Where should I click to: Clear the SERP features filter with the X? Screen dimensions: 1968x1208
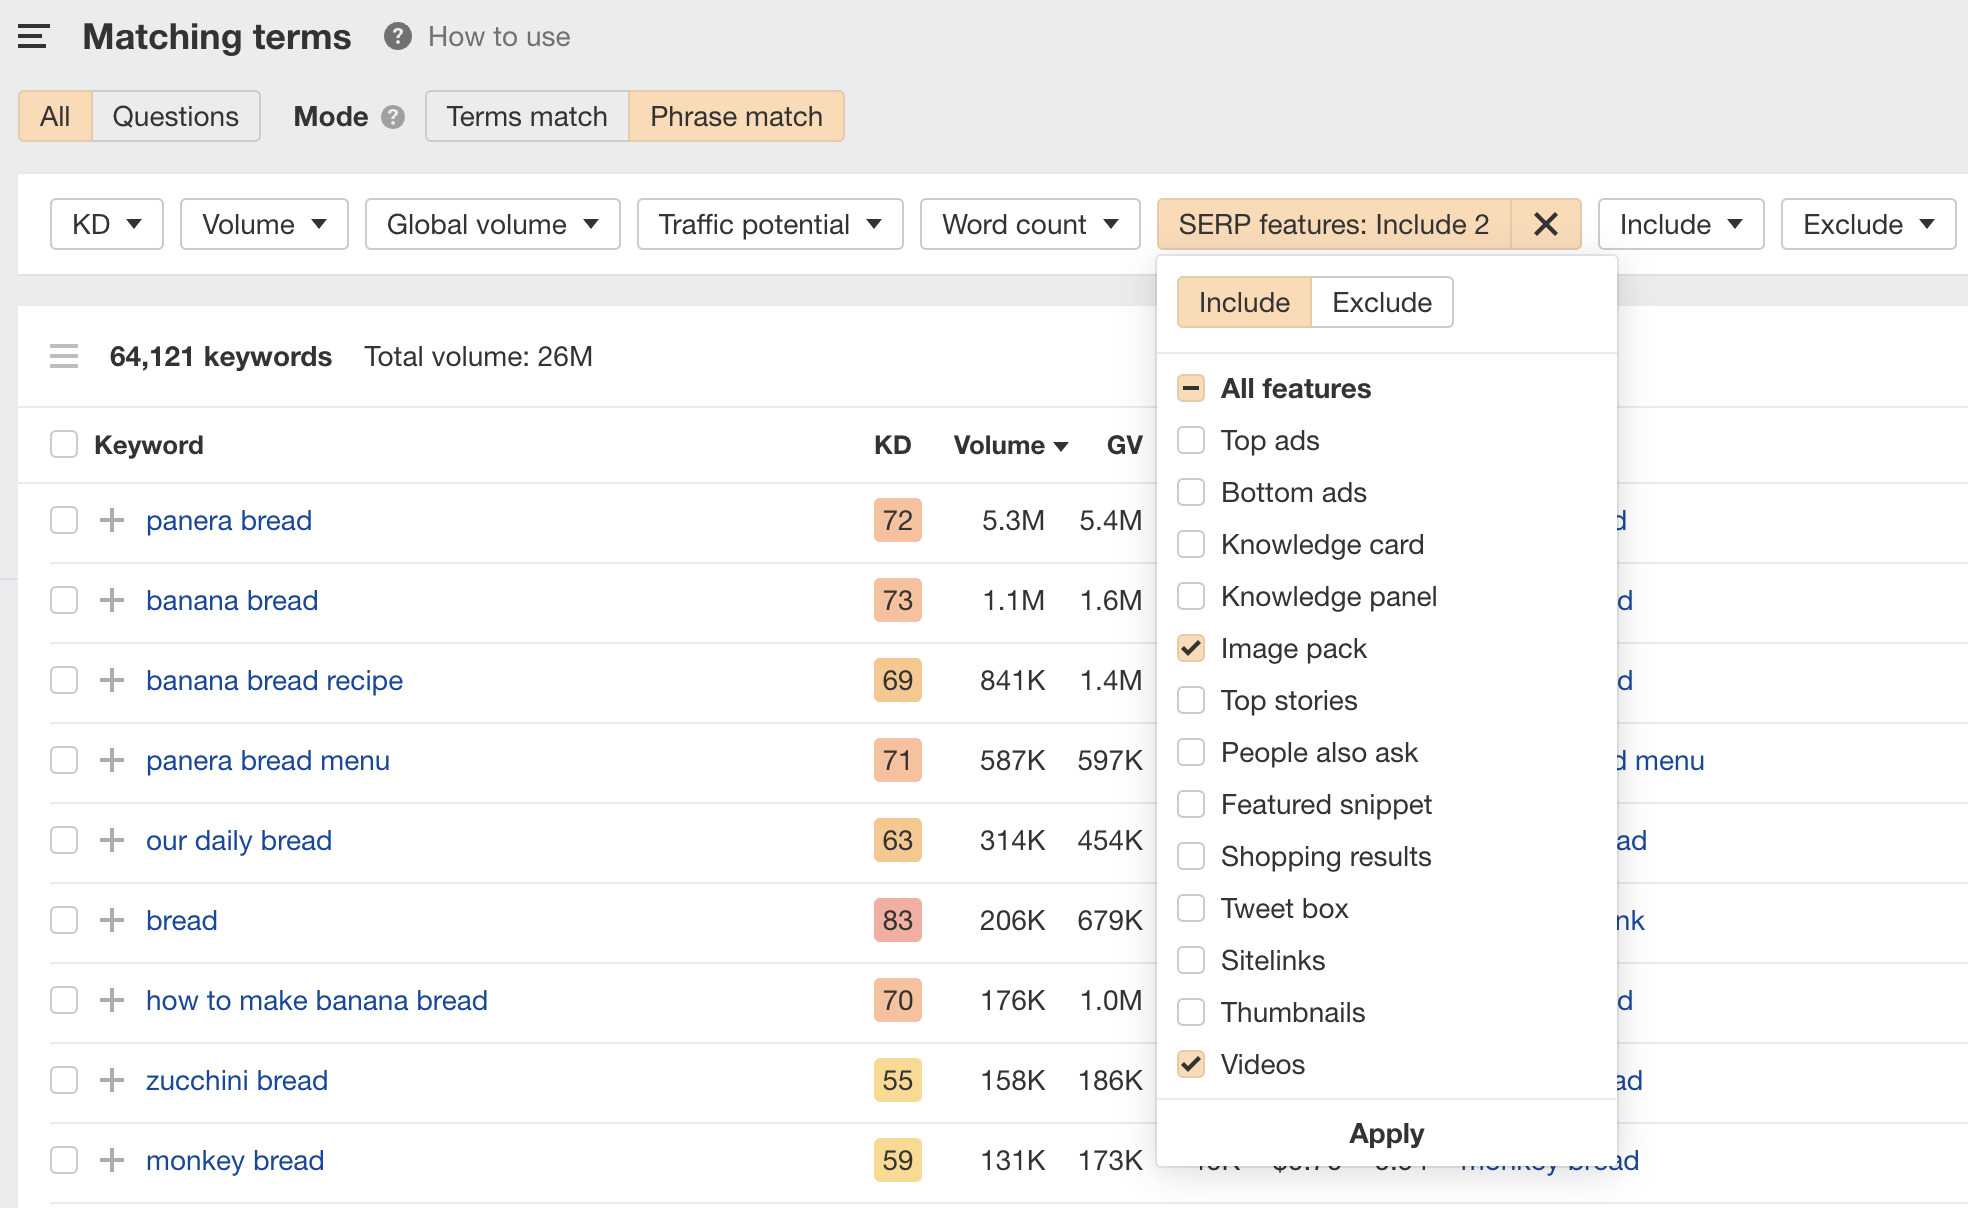pyautogui.click(x=1545, y=224)
